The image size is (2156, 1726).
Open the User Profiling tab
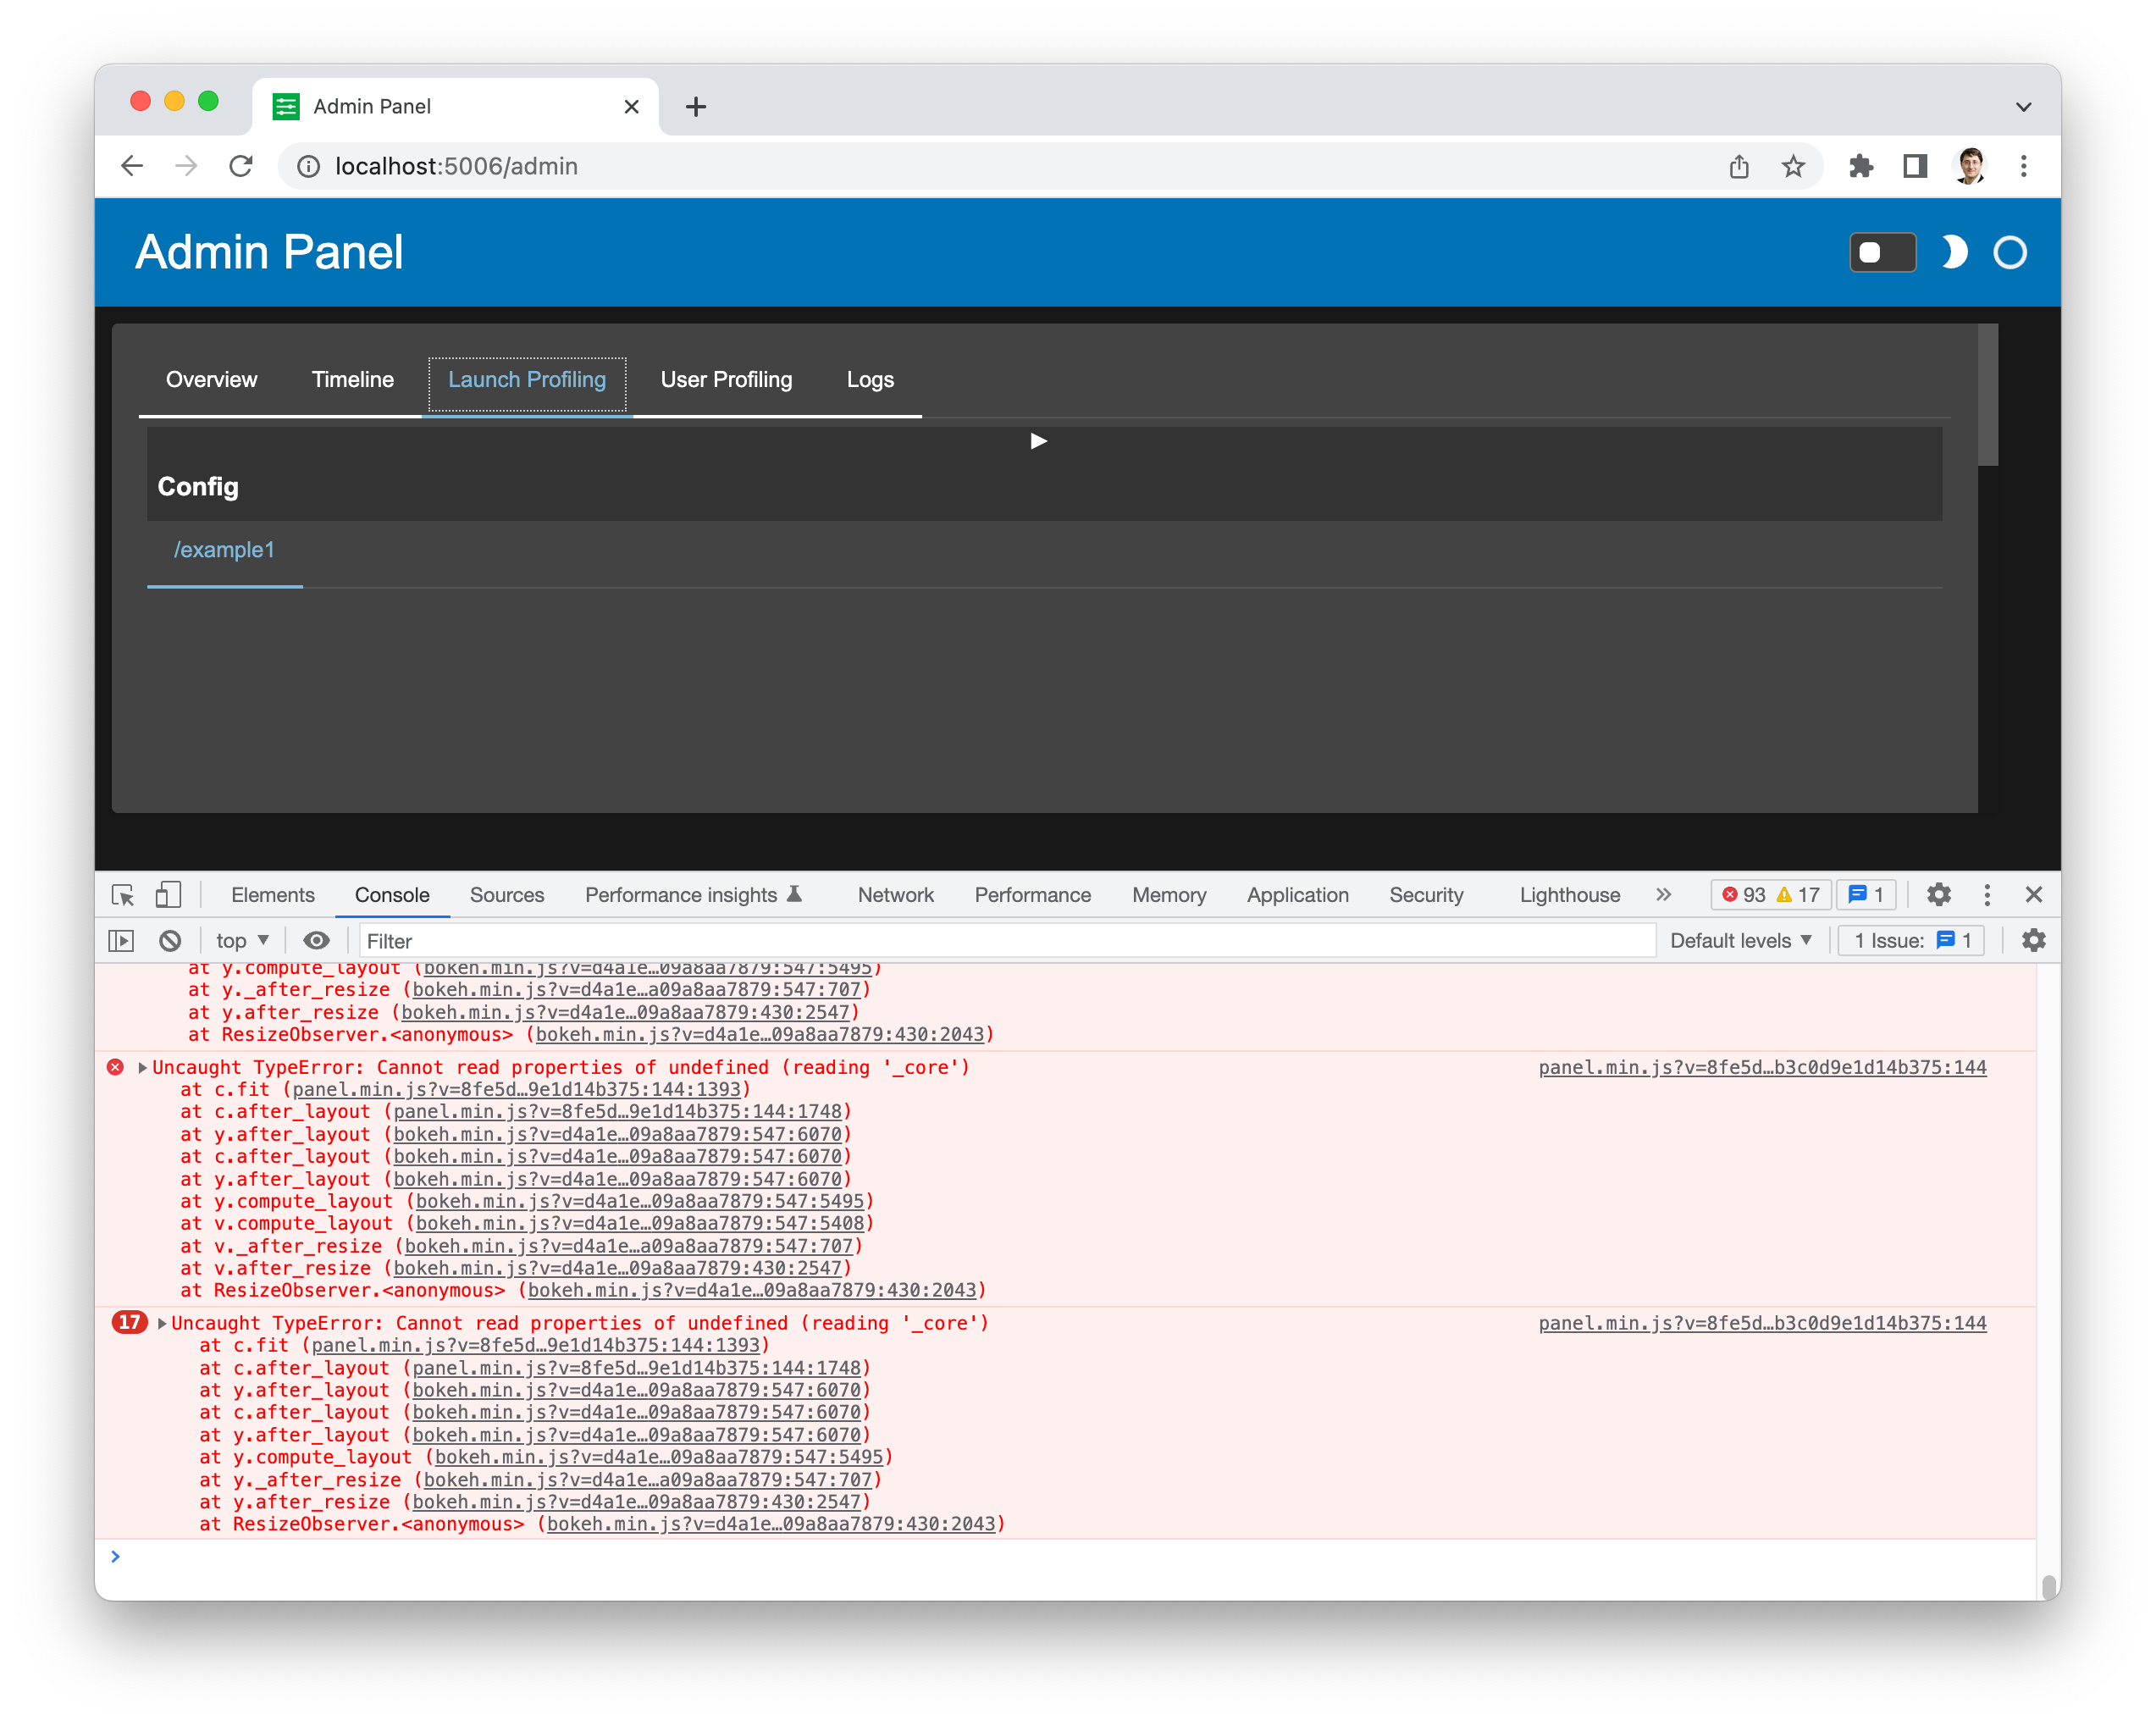pos(726,380)
